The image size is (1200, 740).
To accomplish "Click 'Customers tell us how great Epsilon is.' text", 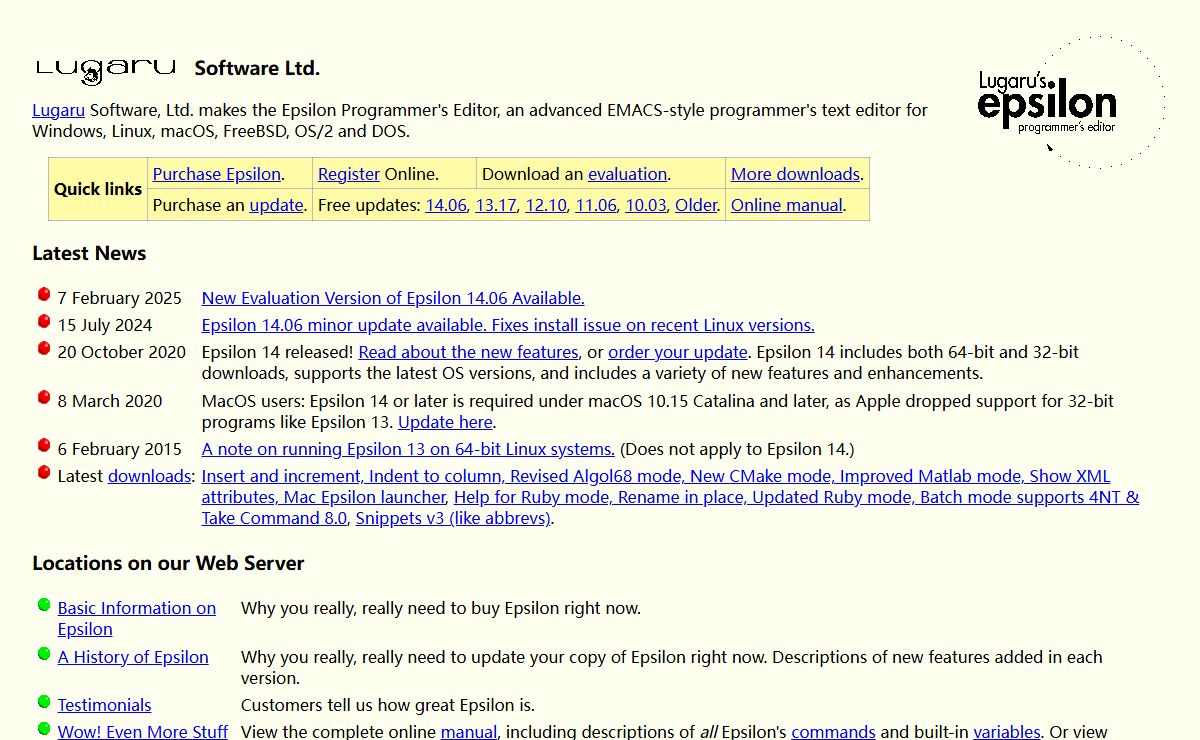I will (388, 705).
